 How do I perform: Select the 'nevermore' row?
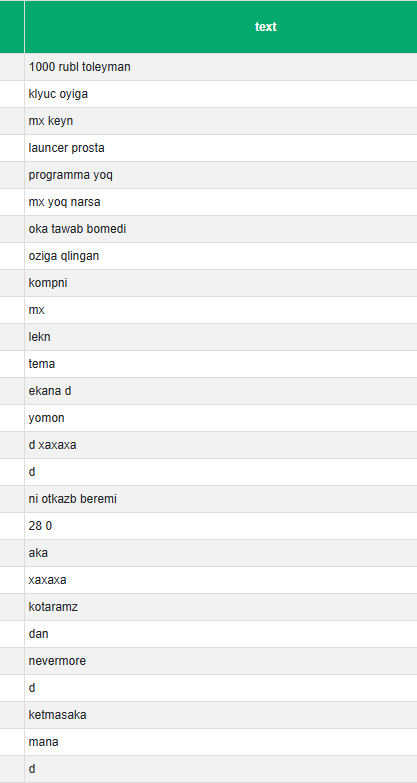pyautogui.click(x=221, y=660)
